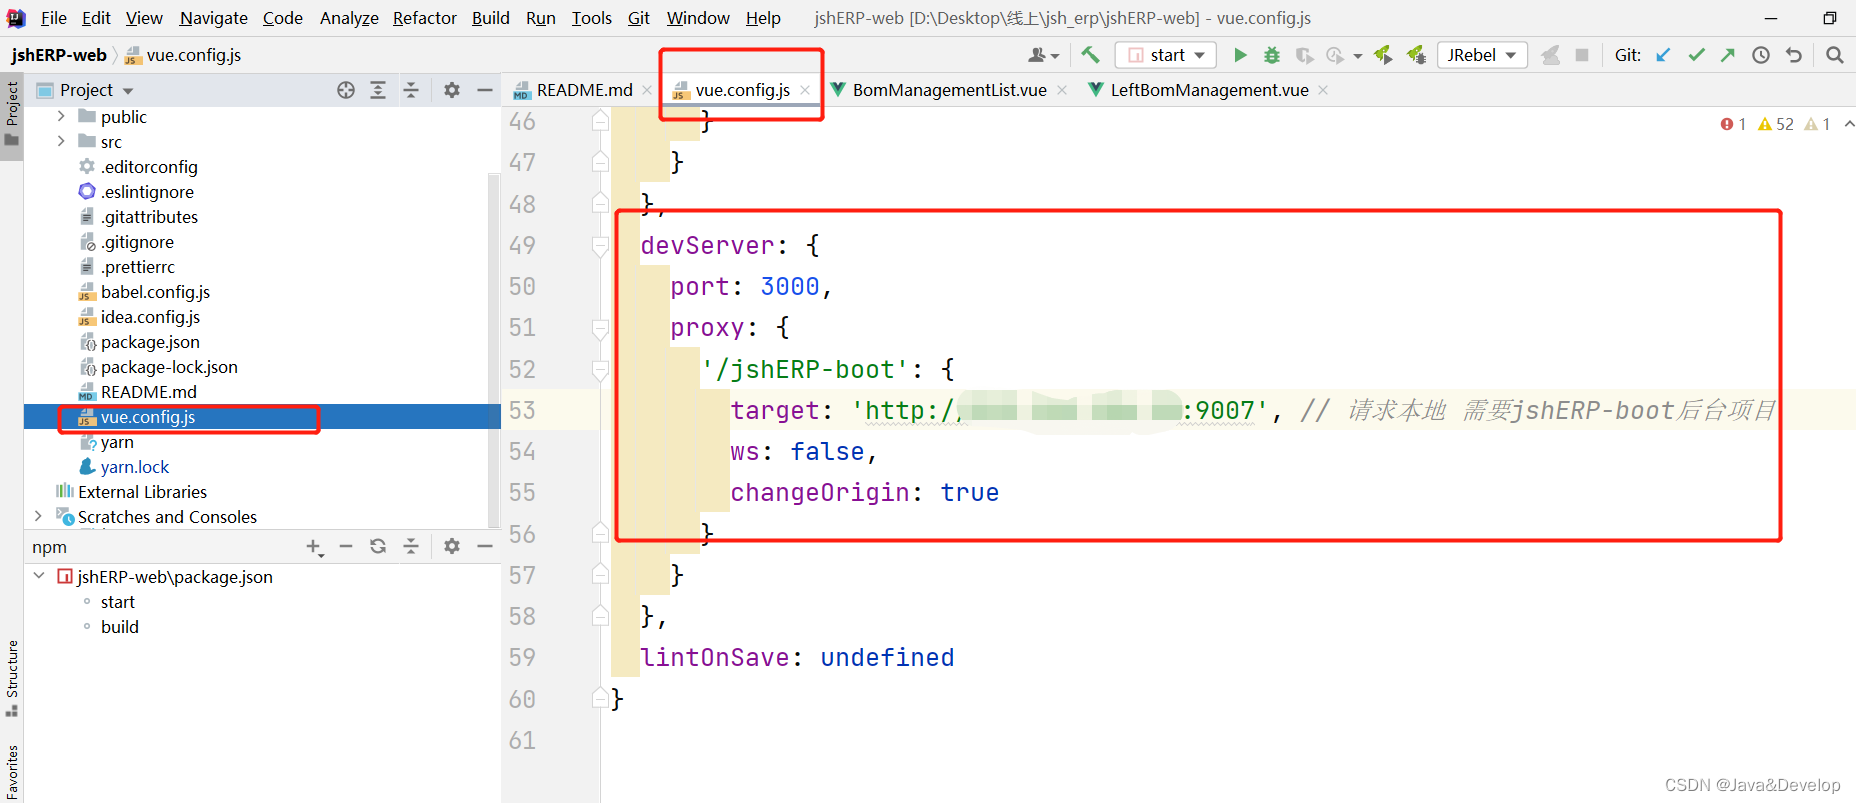Toggle fold marker at '/jshERP-boot' line 52

[600, 370]
